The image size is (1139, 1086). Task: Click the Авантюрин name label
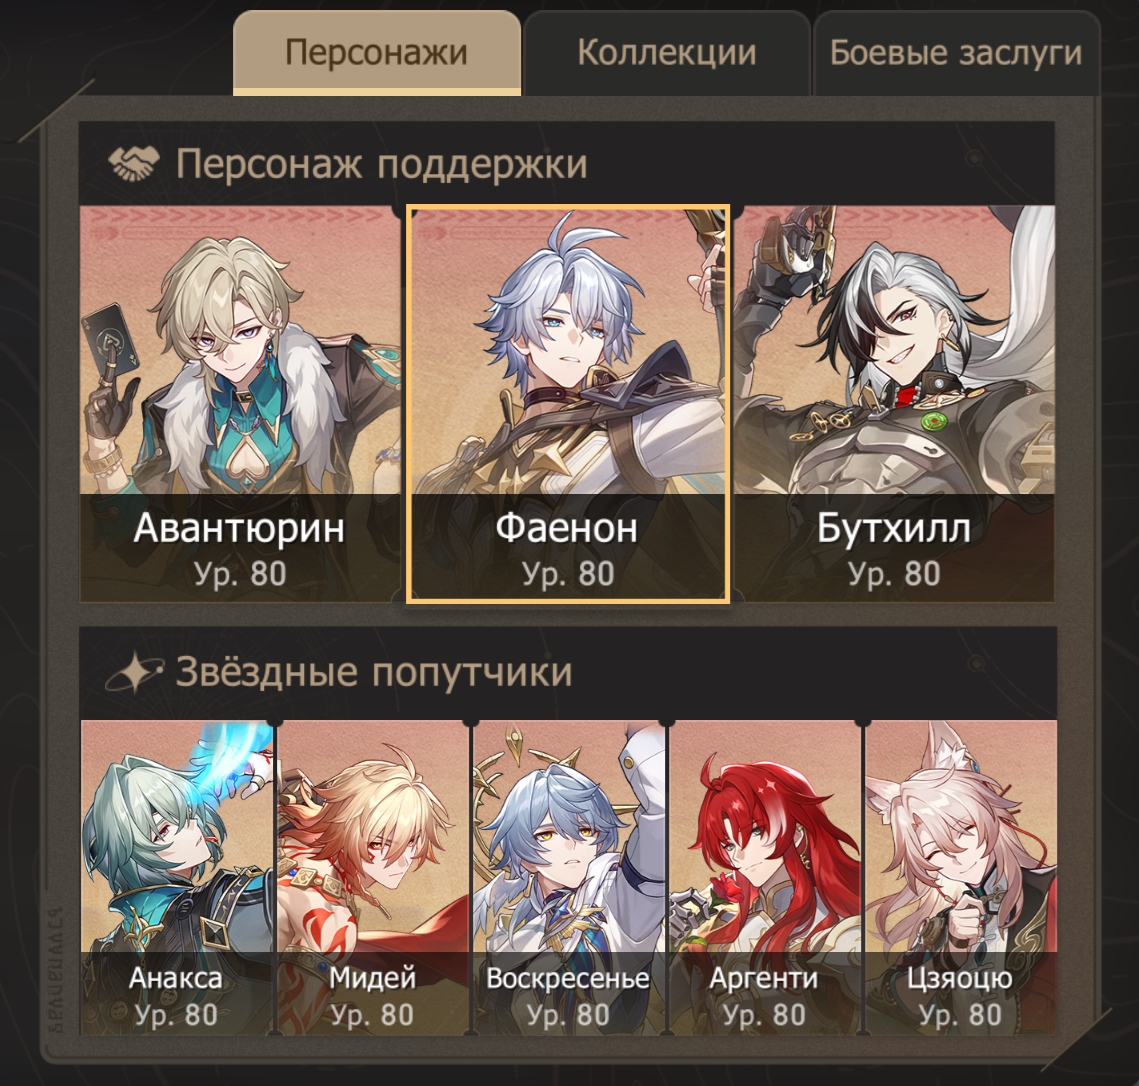click(239, 527)
